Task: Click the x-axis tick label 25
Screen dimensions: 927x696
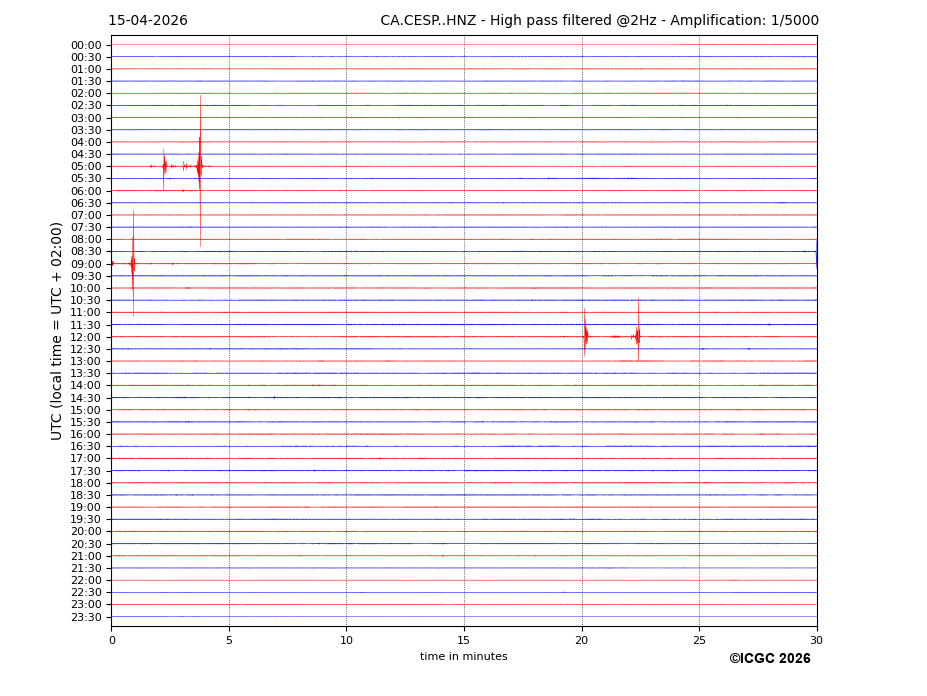Action: pos(699,640)
